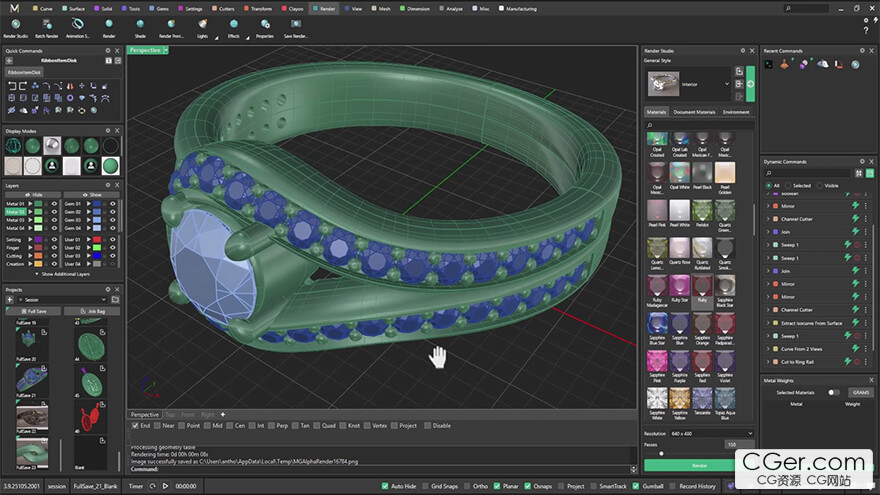Open the project folder icon beside Session
This screenshot has width=880, height=495.
115,300
